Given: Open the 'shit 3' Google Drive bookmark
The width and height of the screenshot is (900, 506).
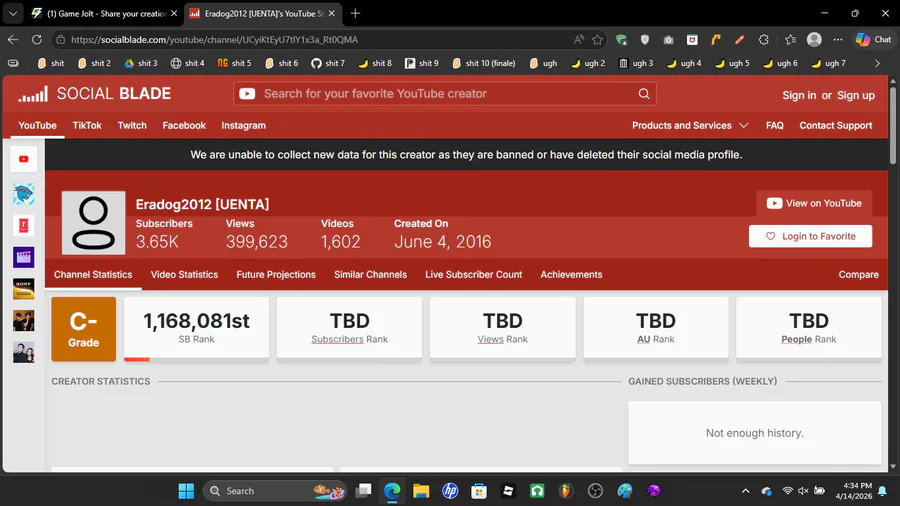Looking at the screenshot, I should pos(141,63).
